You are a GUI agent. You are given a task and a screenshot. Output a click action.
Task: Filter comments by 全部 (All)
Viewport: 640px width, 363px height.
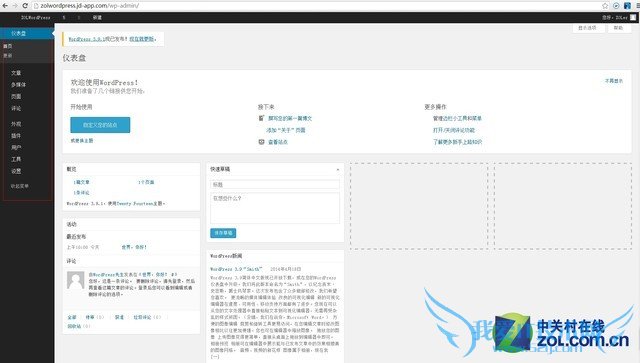72,317
